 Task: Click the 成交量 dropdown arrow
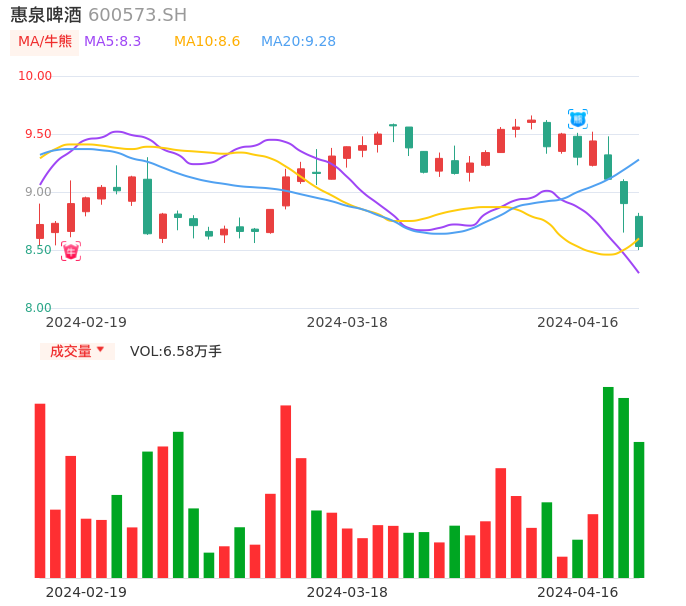coord(100,350)
